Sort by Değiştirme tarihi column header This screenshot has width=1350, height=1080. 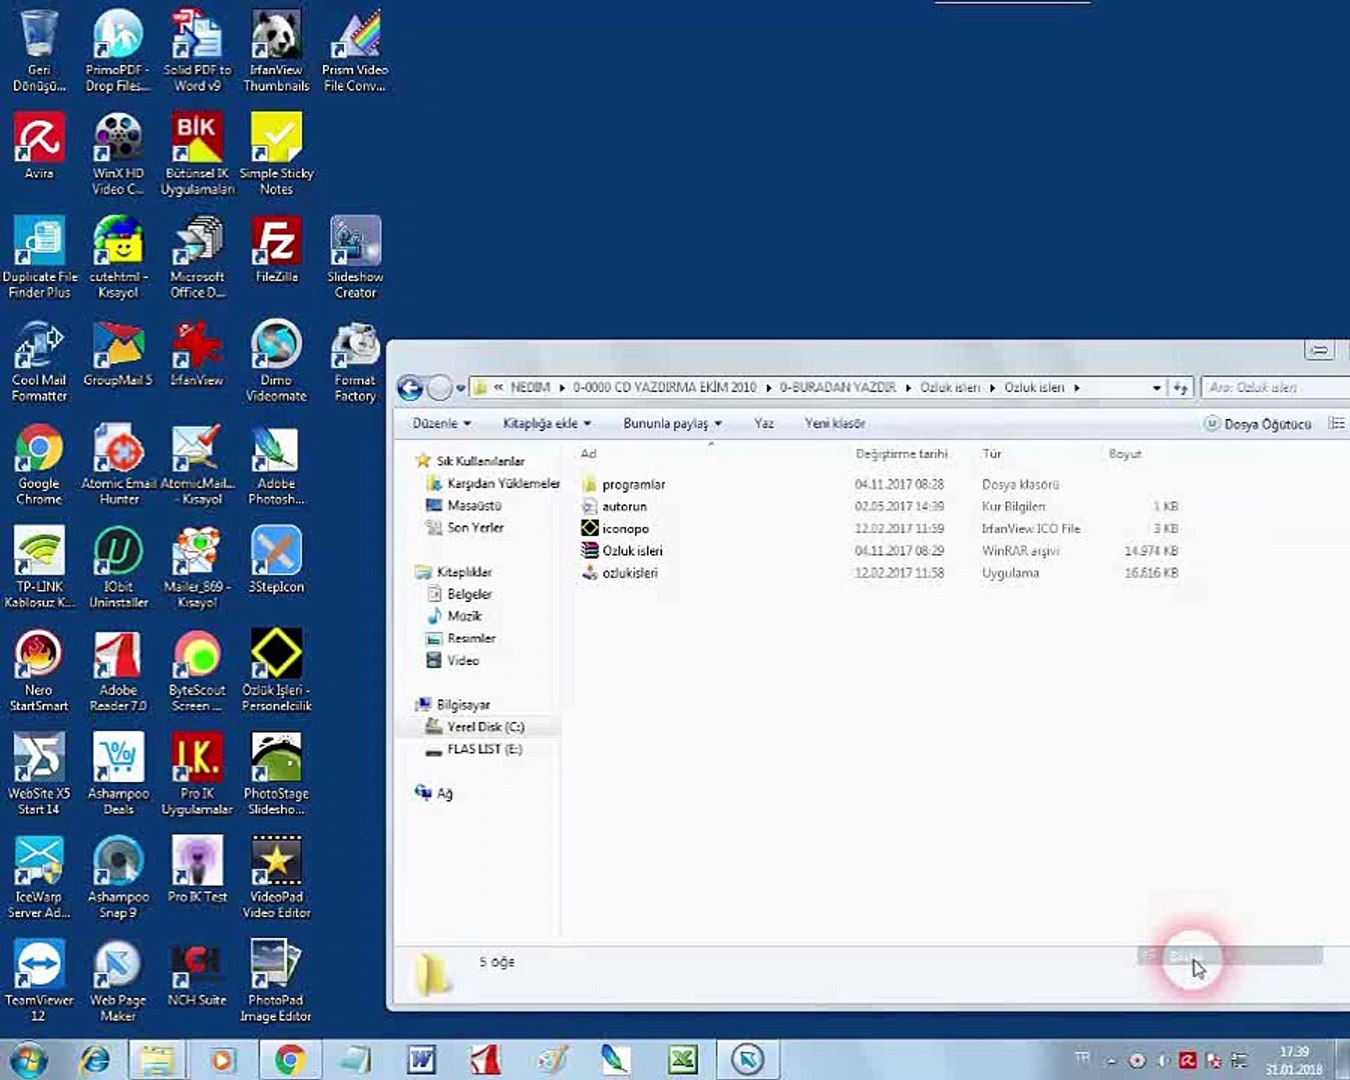(901, 454)
